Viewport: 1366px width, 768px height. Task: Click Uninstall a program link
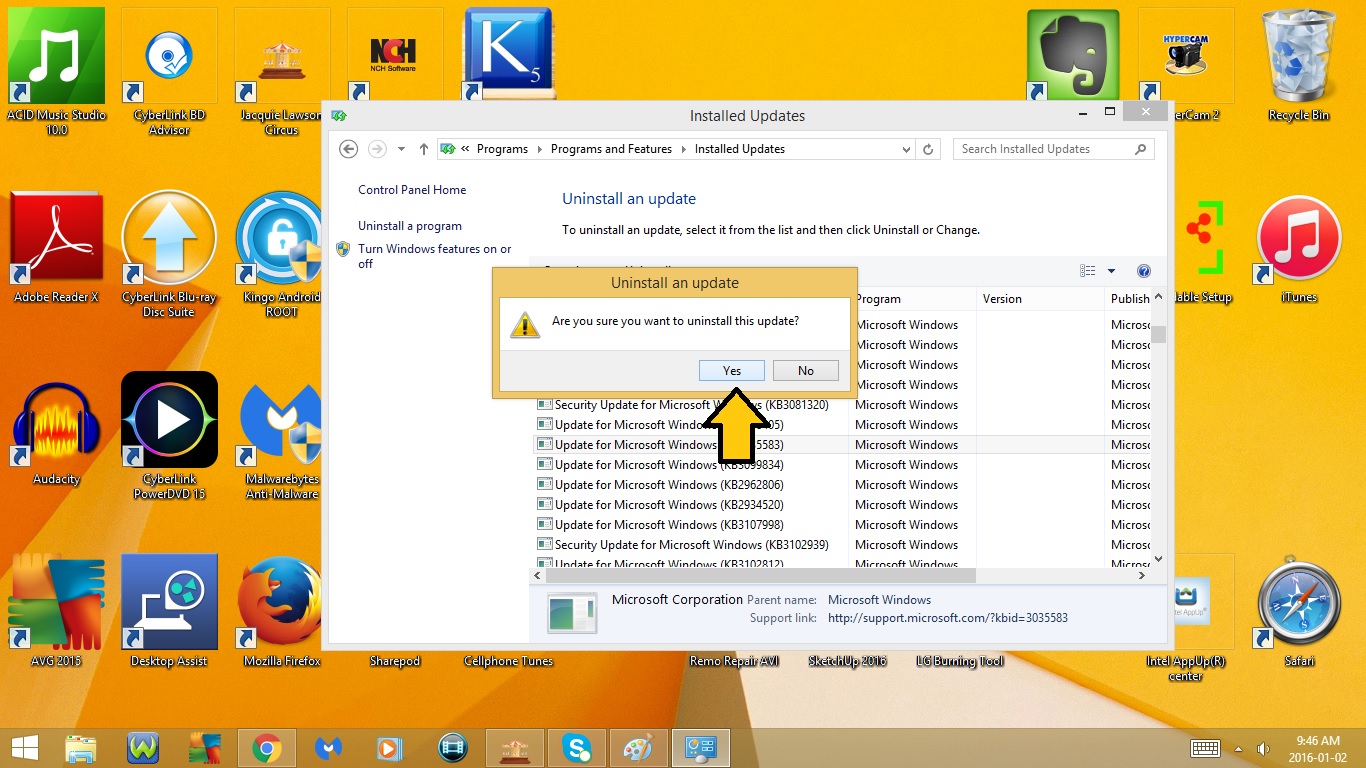tap(410, 226)
